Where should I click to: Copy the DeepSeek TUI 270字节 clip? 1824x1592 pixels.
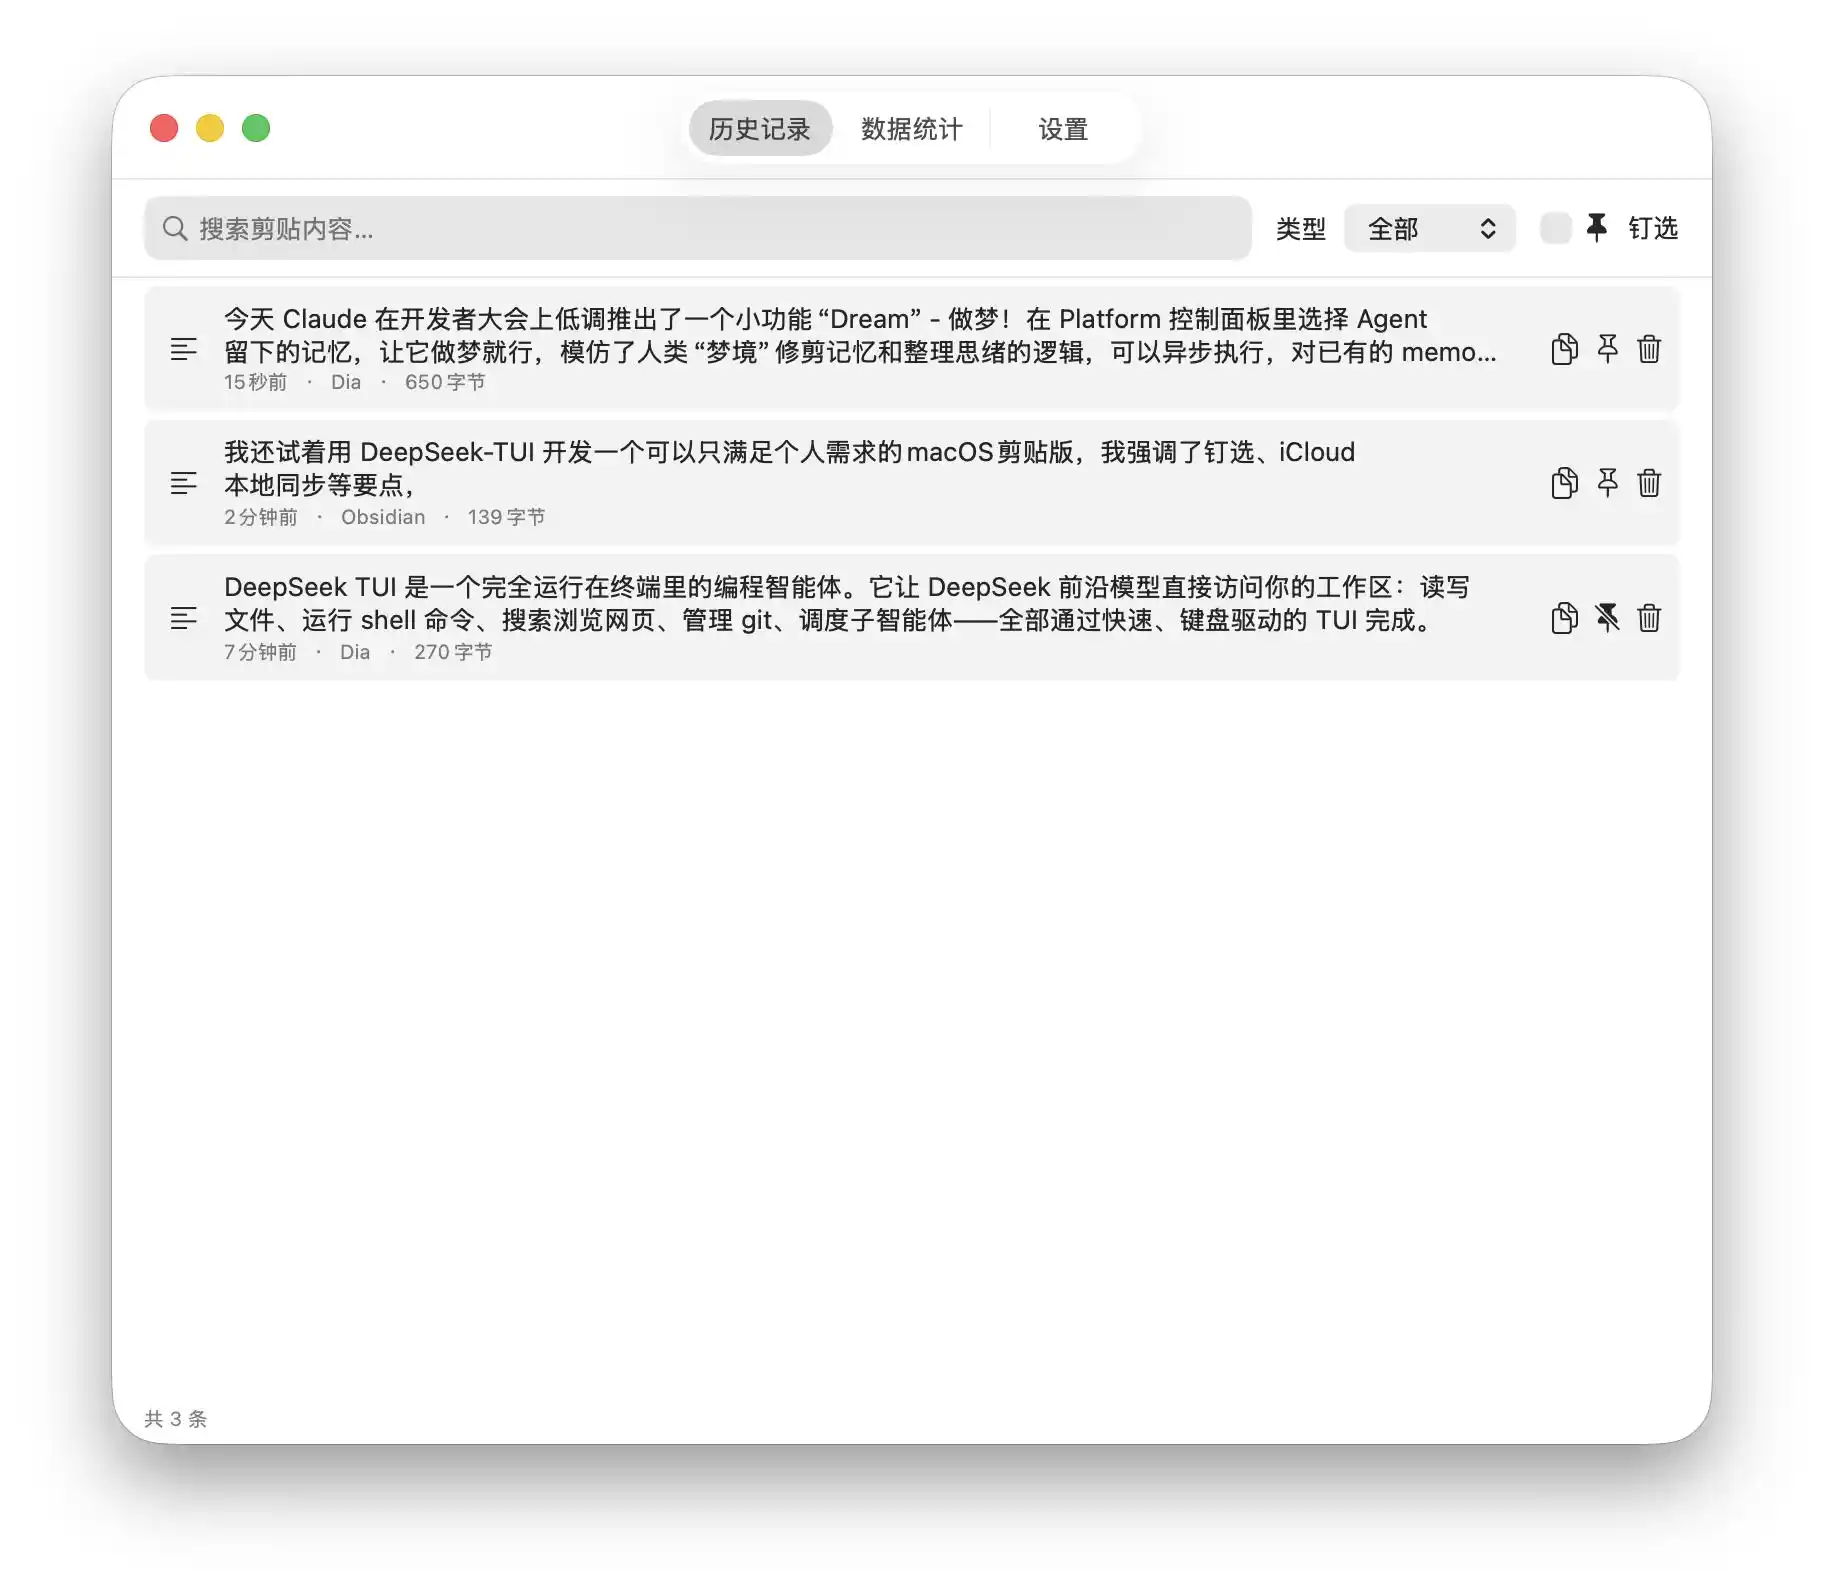1564,618
